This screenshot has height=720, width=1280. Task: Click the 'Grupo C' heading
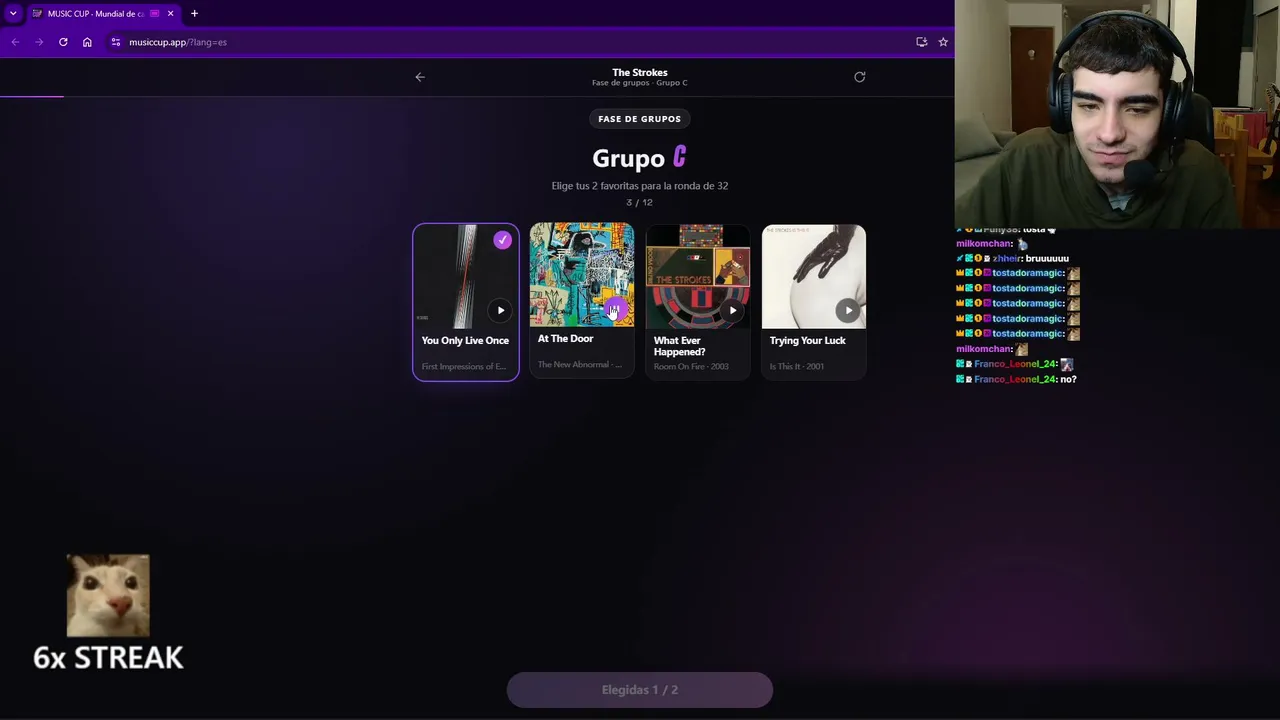click(640, 158)
